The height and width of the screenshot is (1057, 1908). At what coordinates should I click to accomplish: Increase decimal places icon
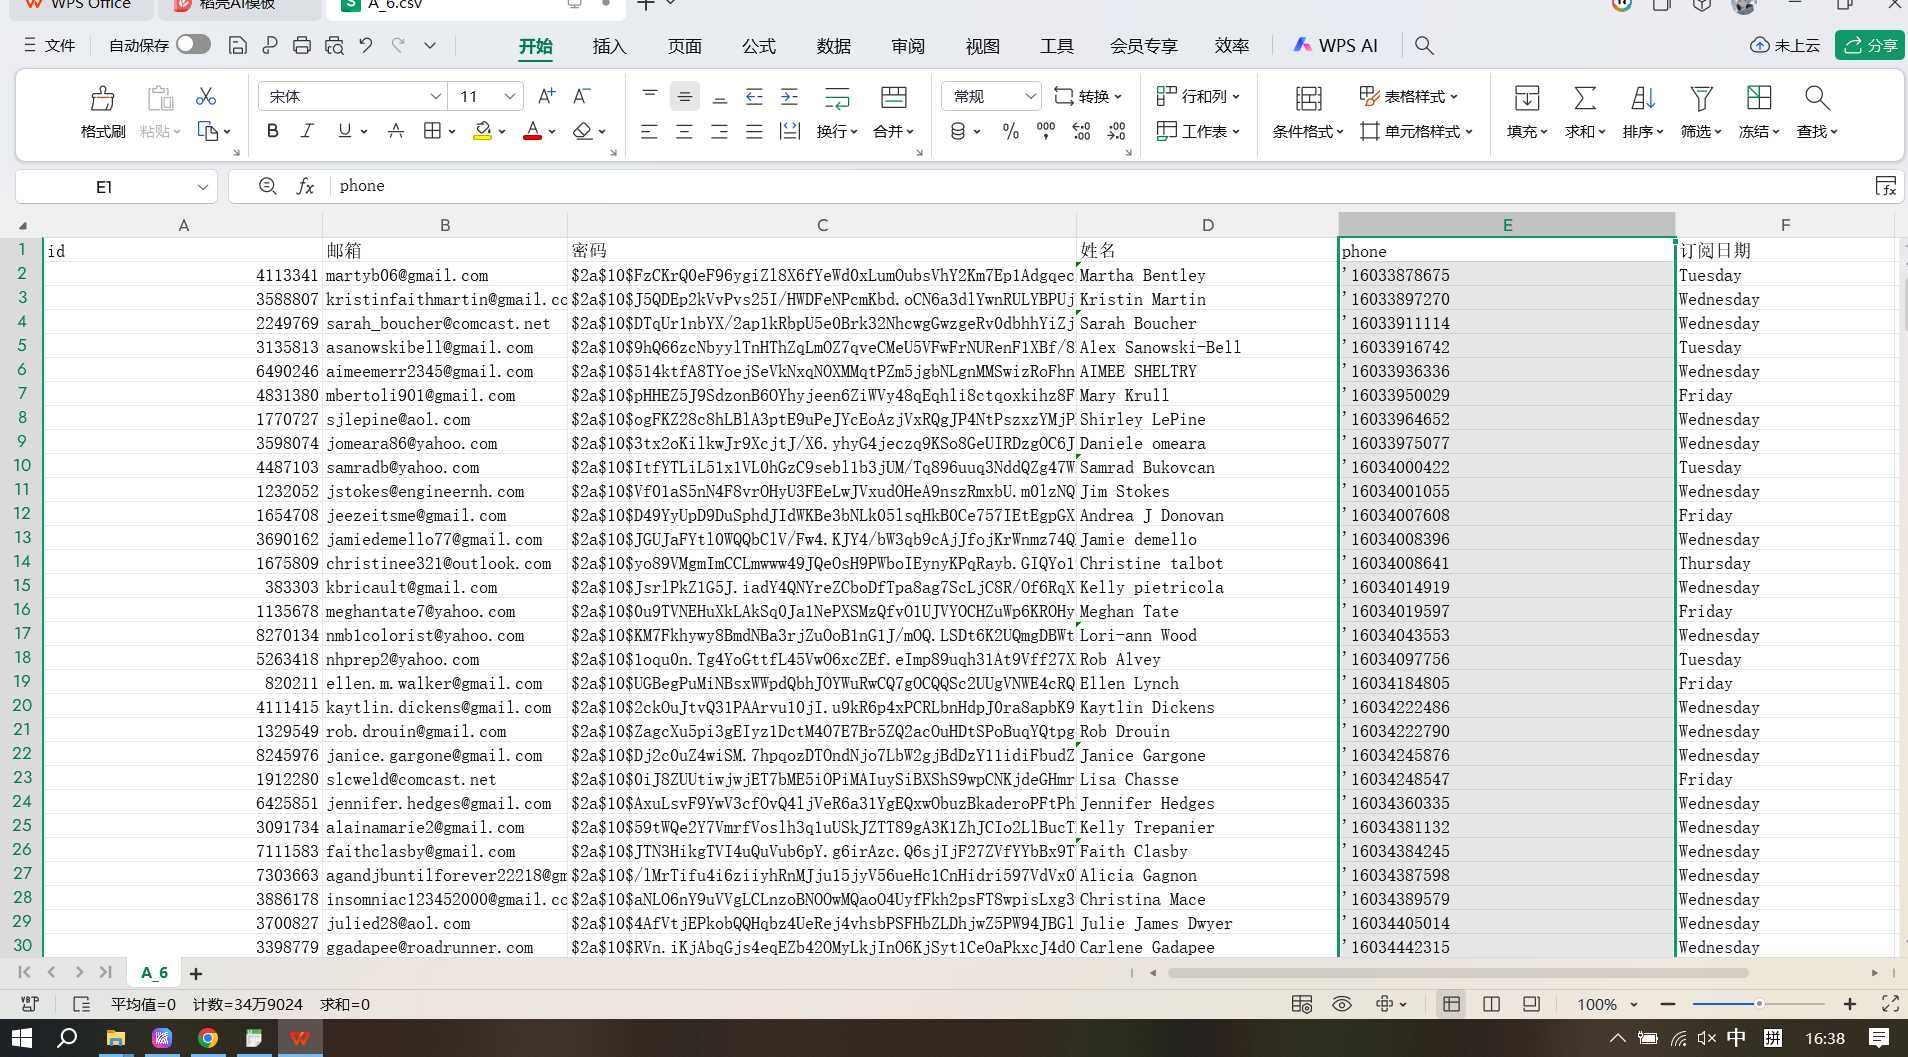pyautogui.click(x=1081, y=131)
